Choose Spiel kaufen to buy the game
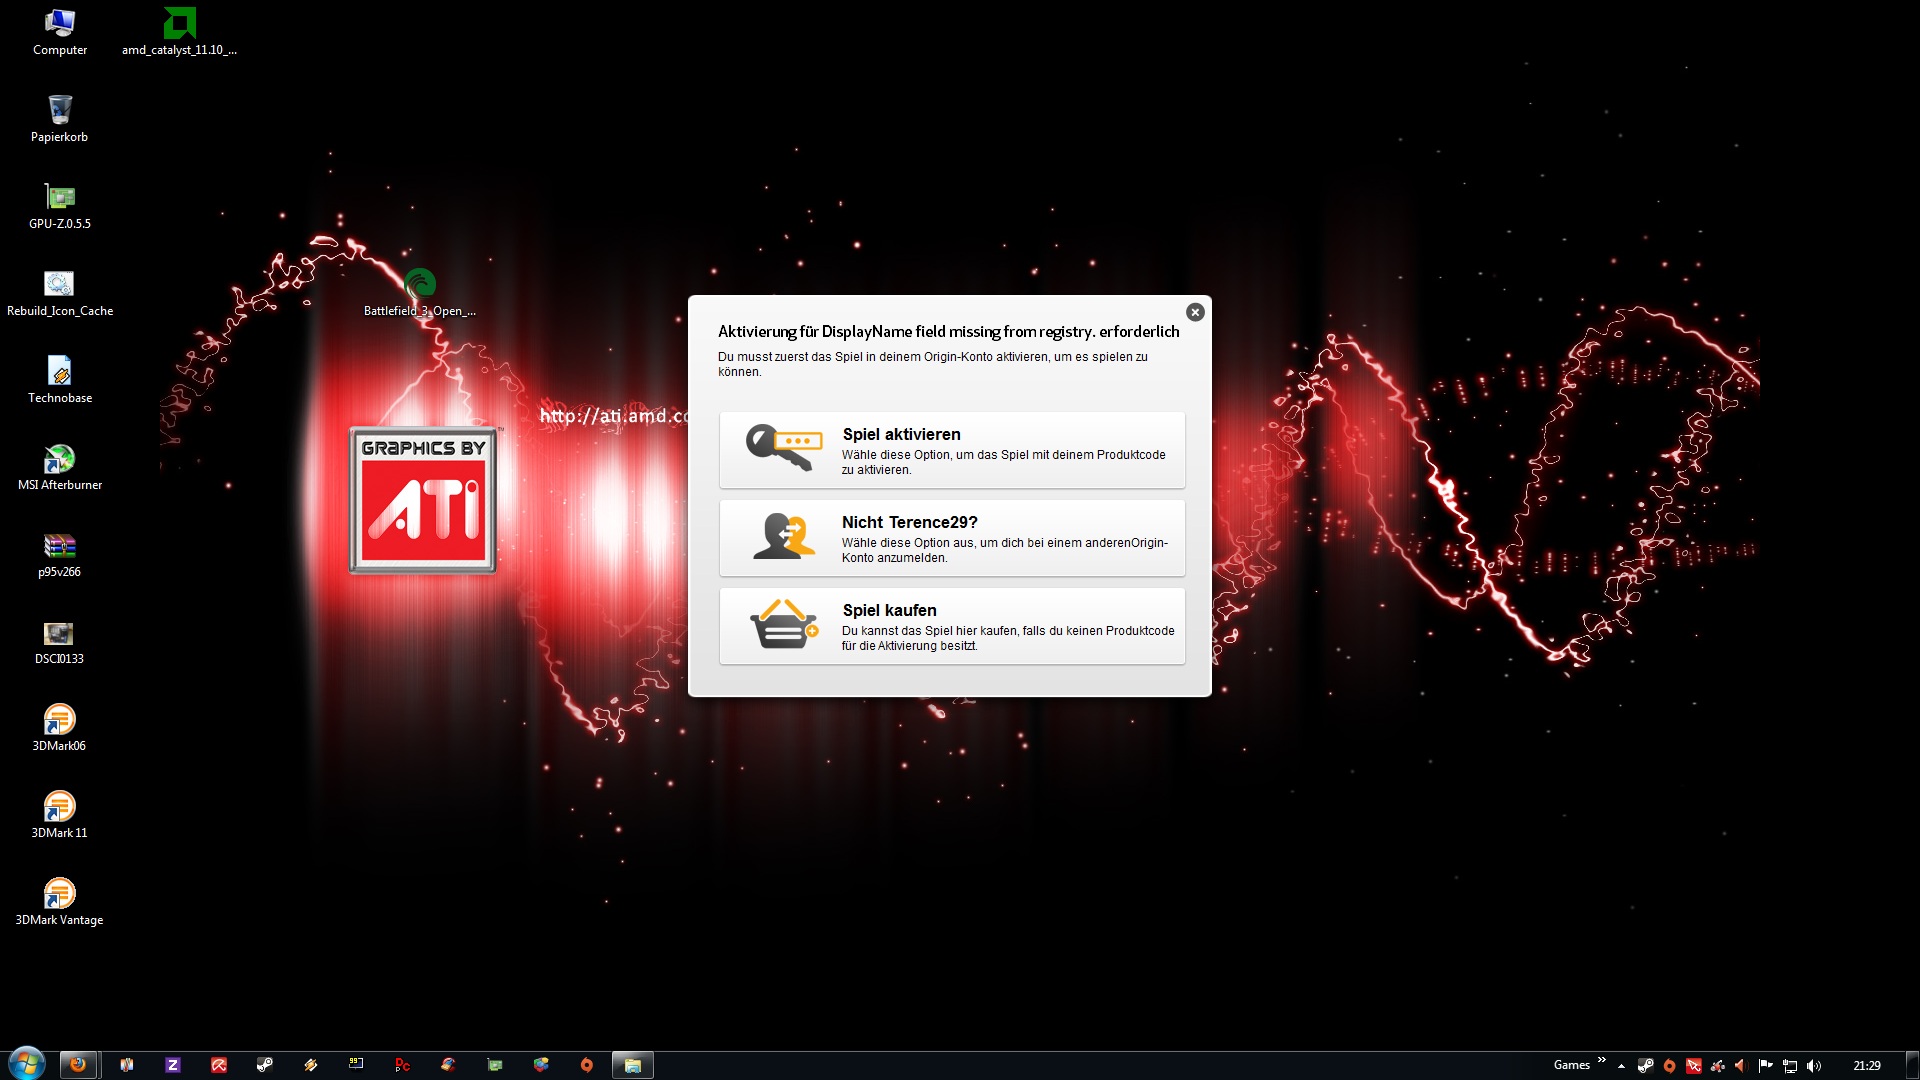The width and height of the screenshot is (1920, 1080). pyautogui.click(x=952, y=626)
